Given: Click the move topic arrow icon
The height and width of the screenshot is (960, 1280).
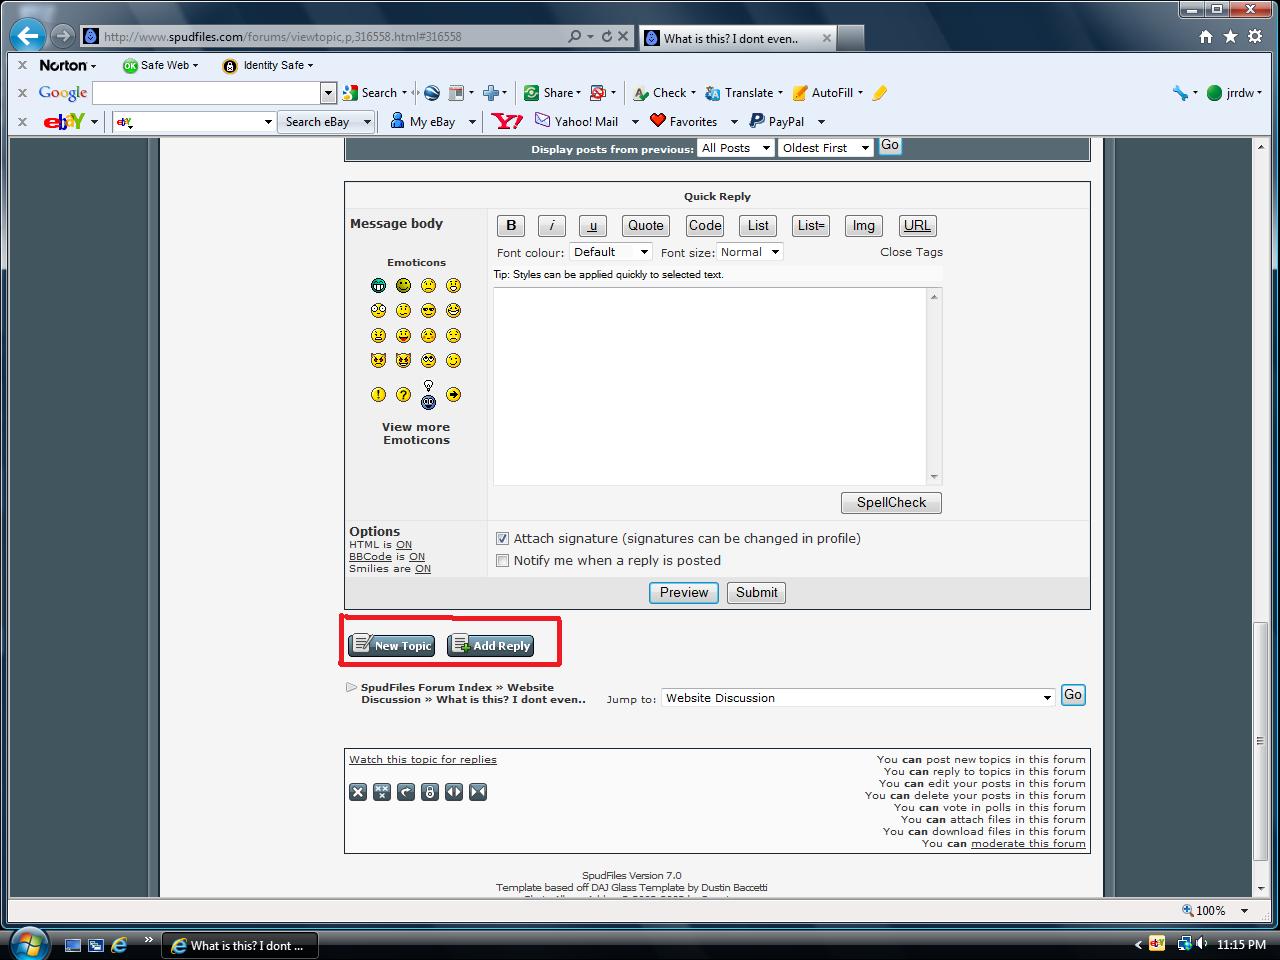Looking at the screenshot, I should point(406,792).
